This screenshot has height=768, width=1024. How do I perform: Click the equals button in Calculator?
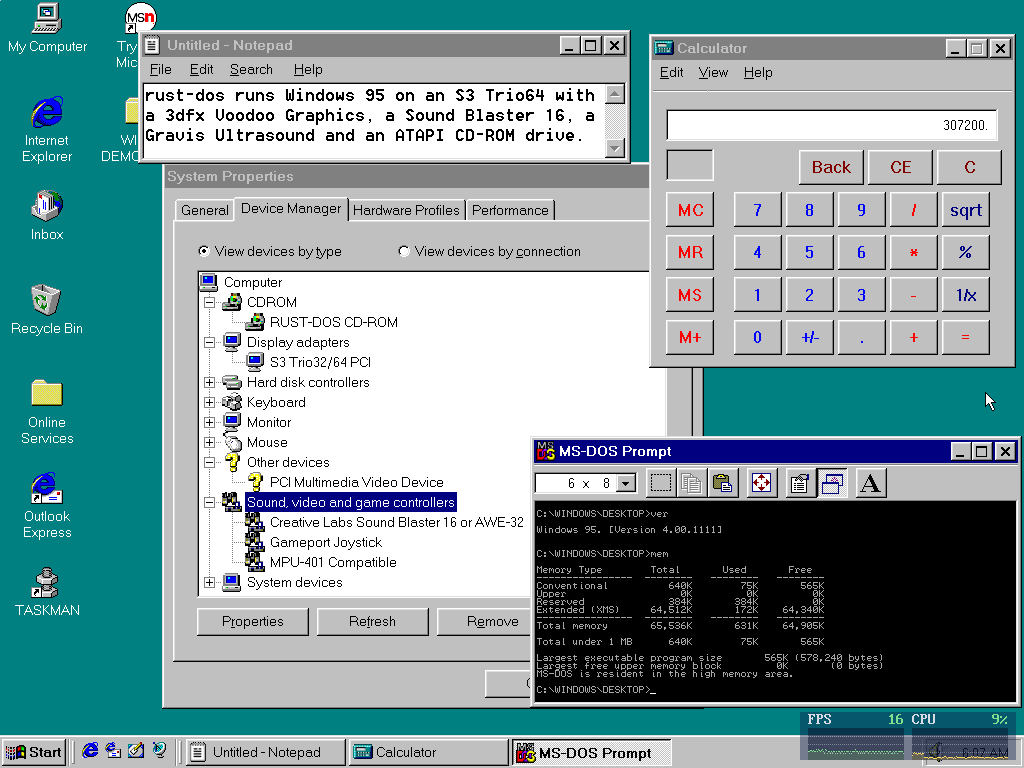click(965, 338)
